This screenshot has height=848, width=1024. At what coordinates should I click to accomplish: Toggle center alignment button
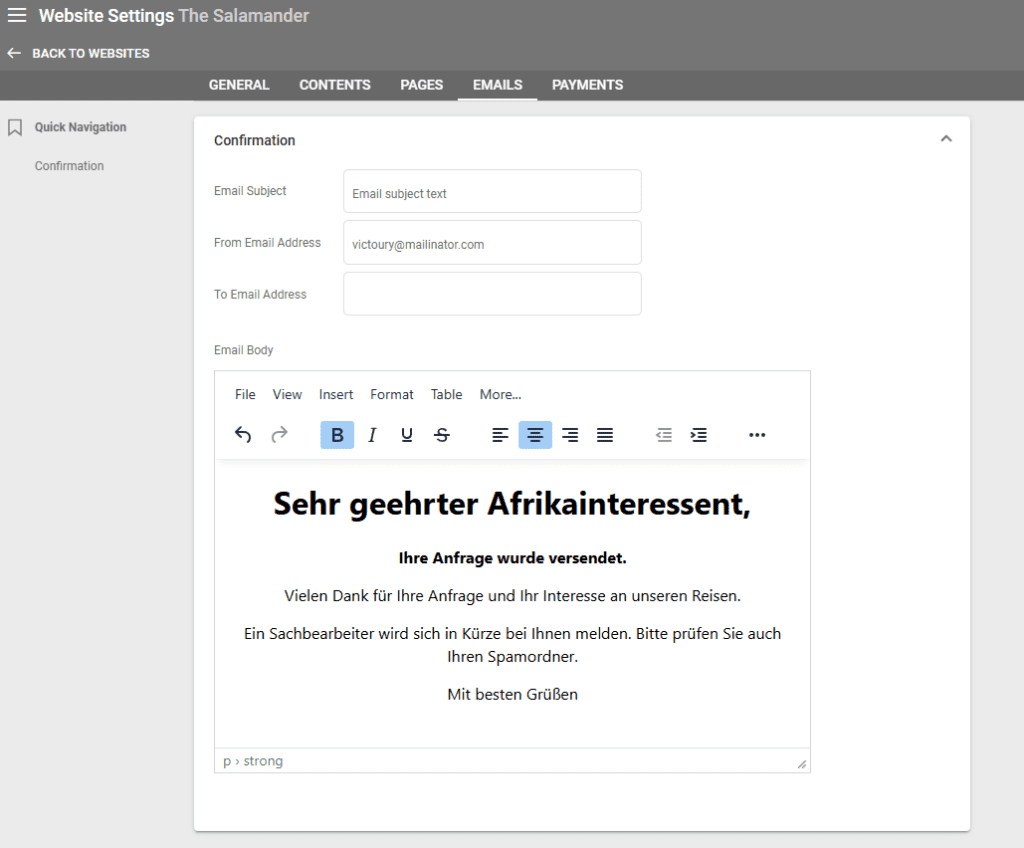[x=535, y=435]
